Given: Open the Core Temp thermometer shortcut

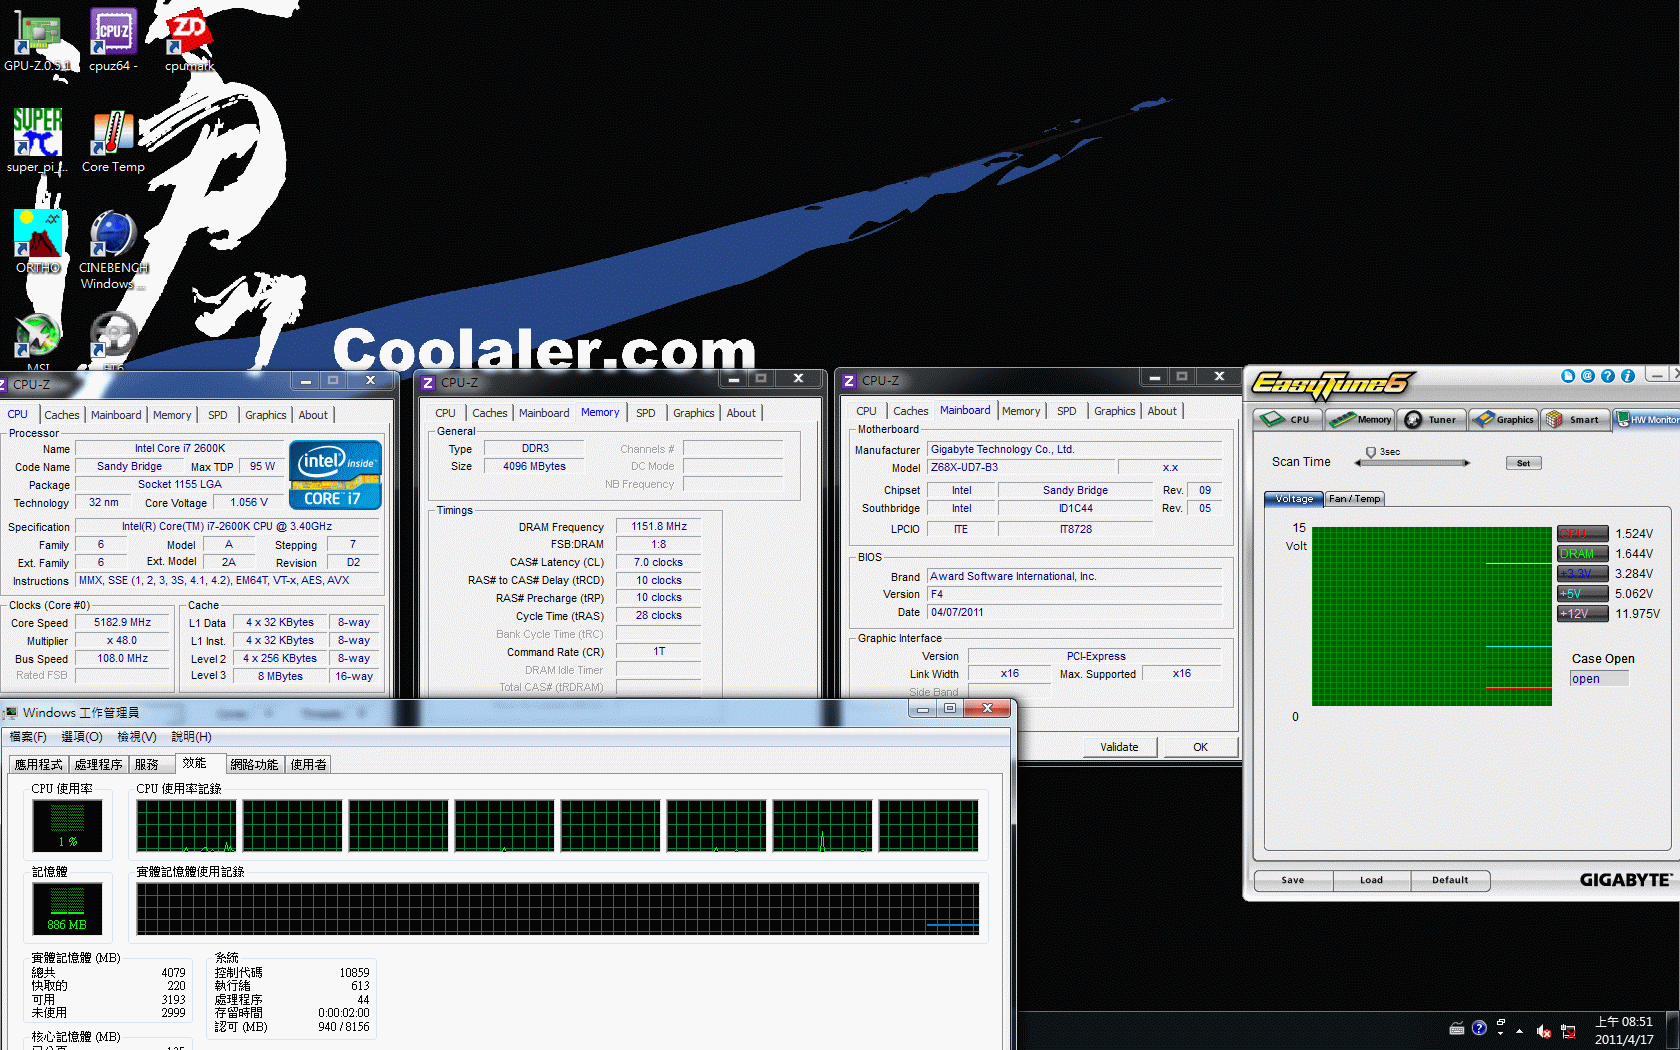Looking at the screenshot, I should pyautogui.click(x=113, y=140).
